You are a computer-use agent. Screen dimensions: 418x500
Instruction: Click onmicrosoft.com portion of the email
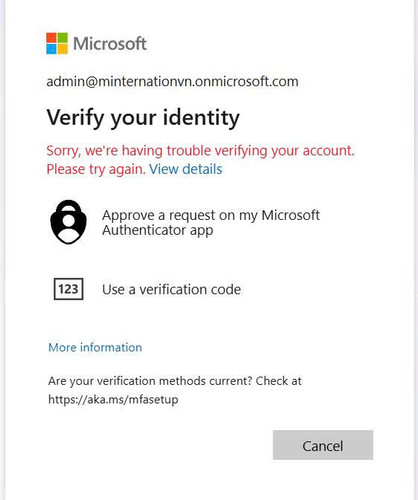[247, 82]
